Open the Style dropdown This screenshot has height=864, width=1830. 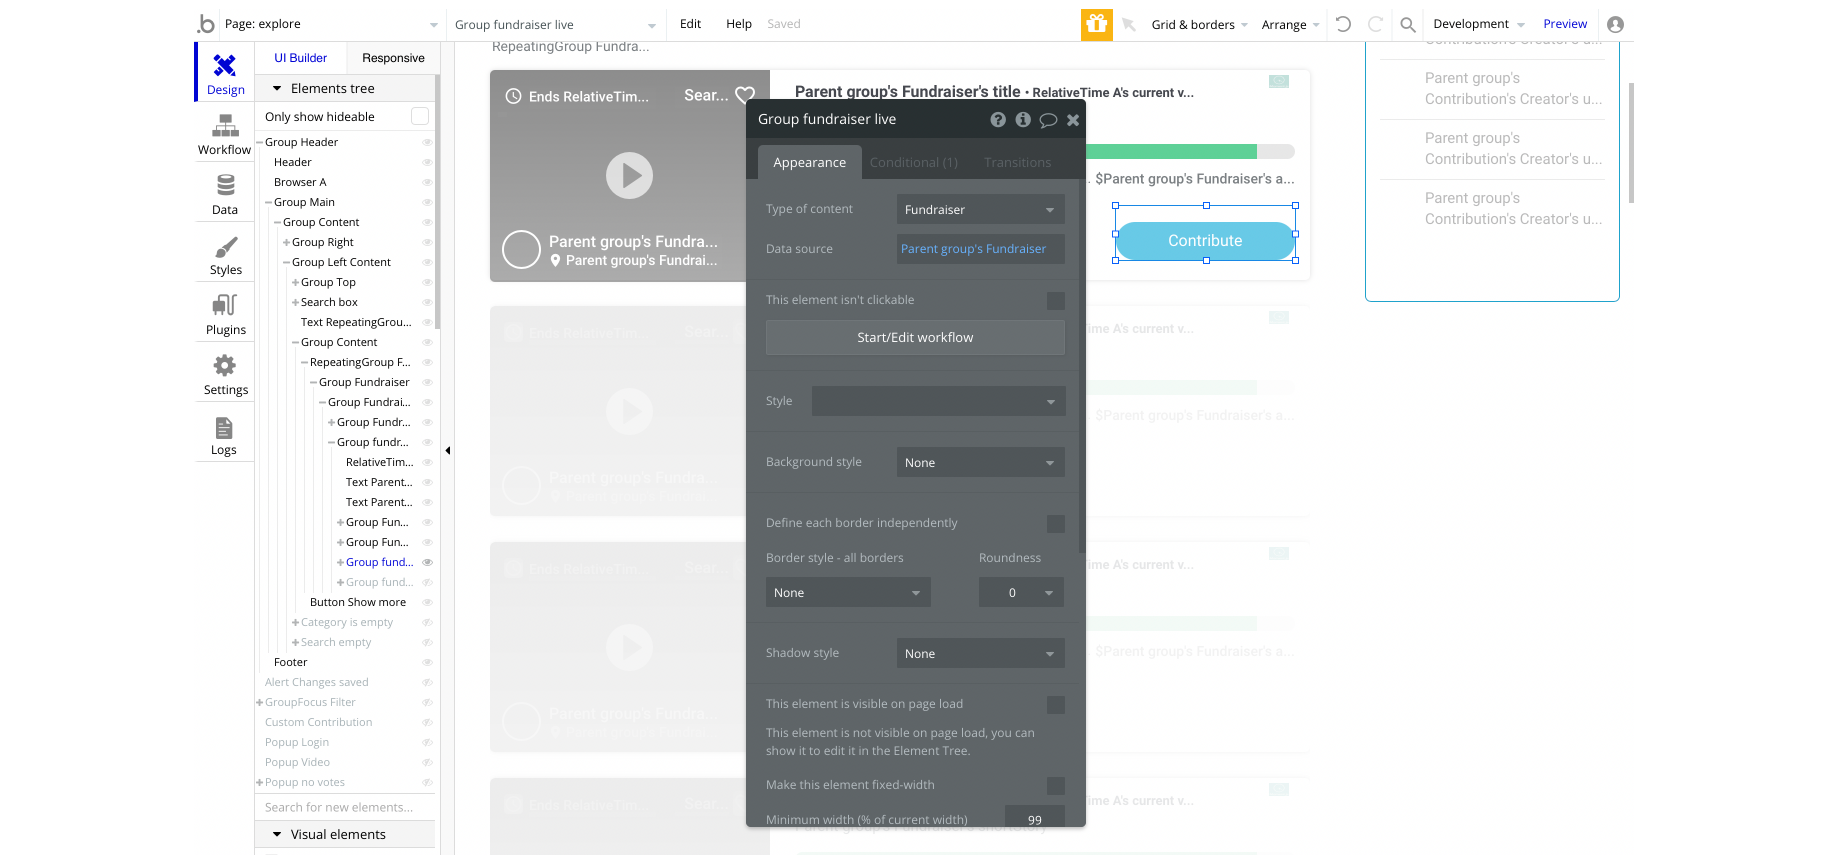click(x=938, y=401)
